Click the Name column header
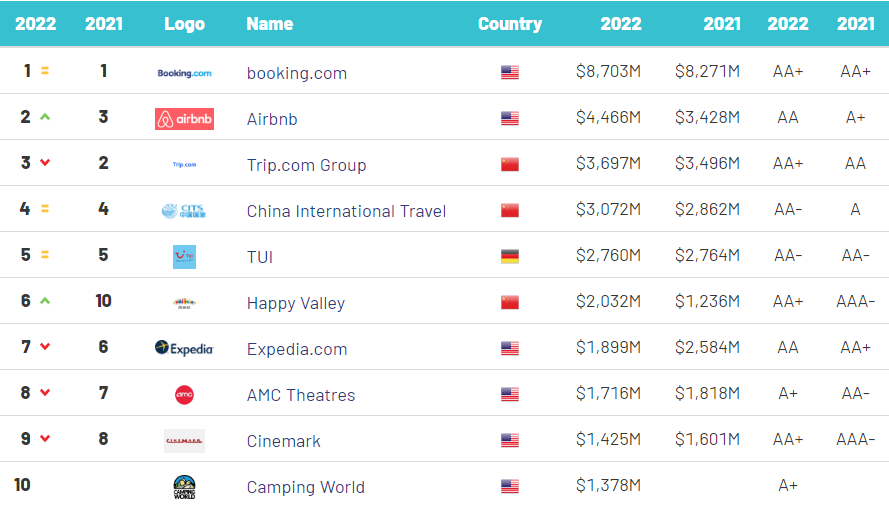This screenshot has height=512, width=889. 269,24
